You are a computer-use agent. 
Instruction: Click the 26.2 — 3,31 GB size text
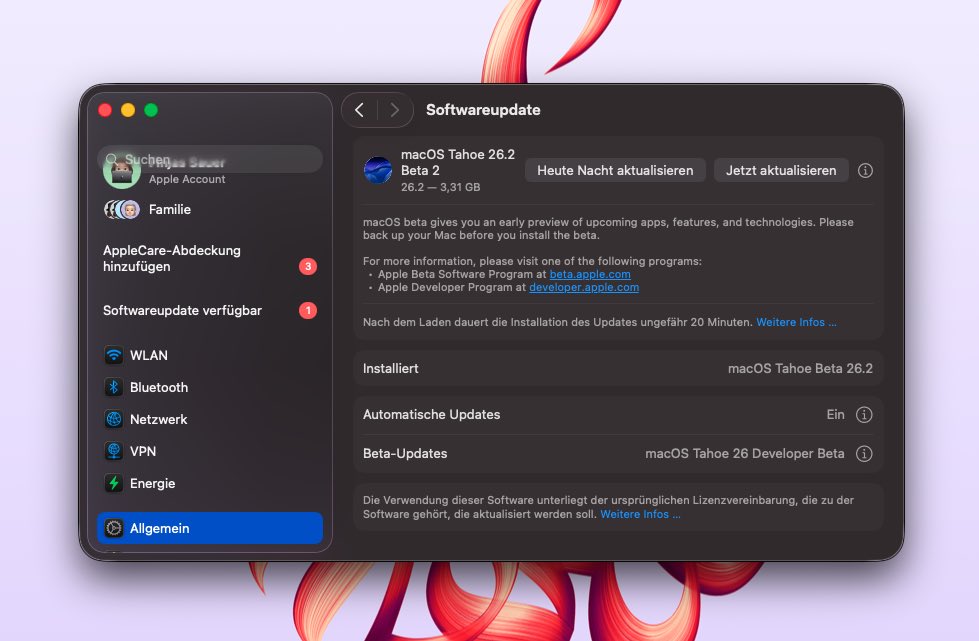[x=440, y=187]
